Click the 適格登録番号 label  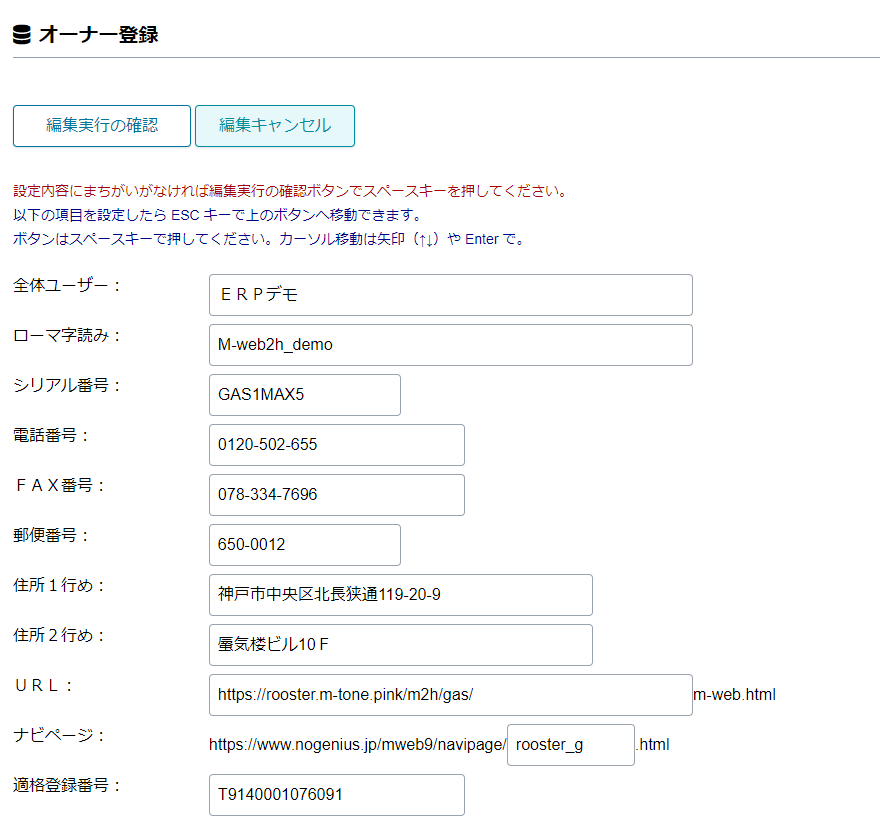pyautogui.click(x=67, y=785)
